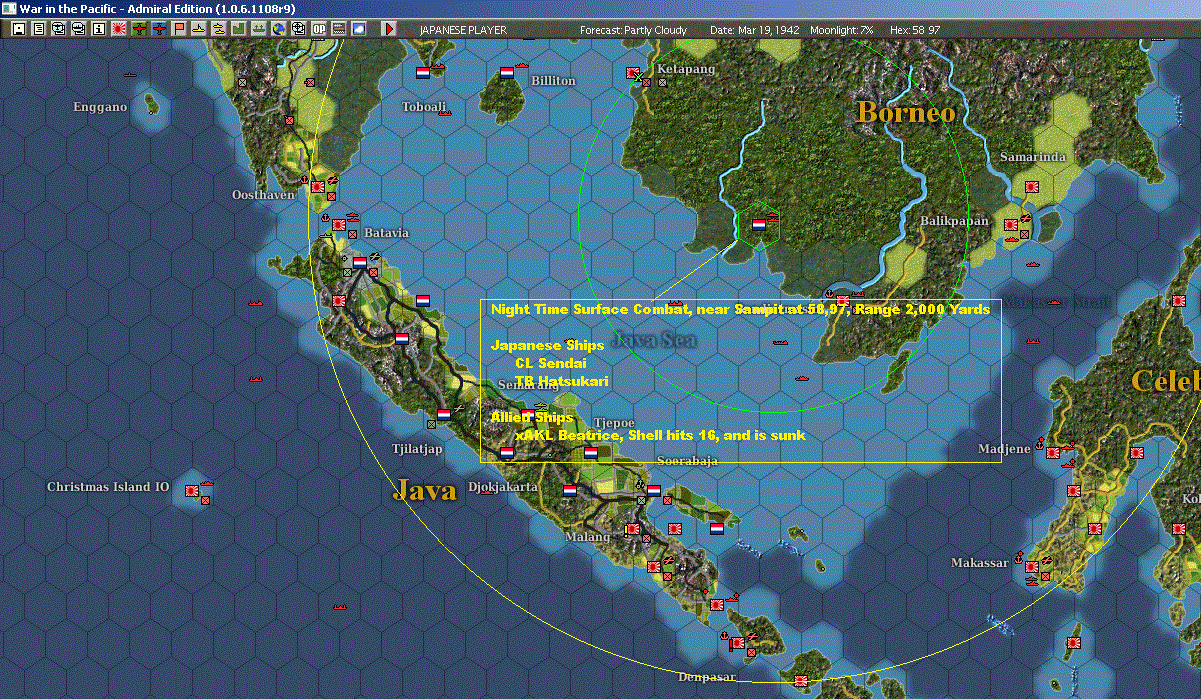1201x699 pixels.
Task: Select the Dutch flag base at Batavia
Action: [359, 262]
